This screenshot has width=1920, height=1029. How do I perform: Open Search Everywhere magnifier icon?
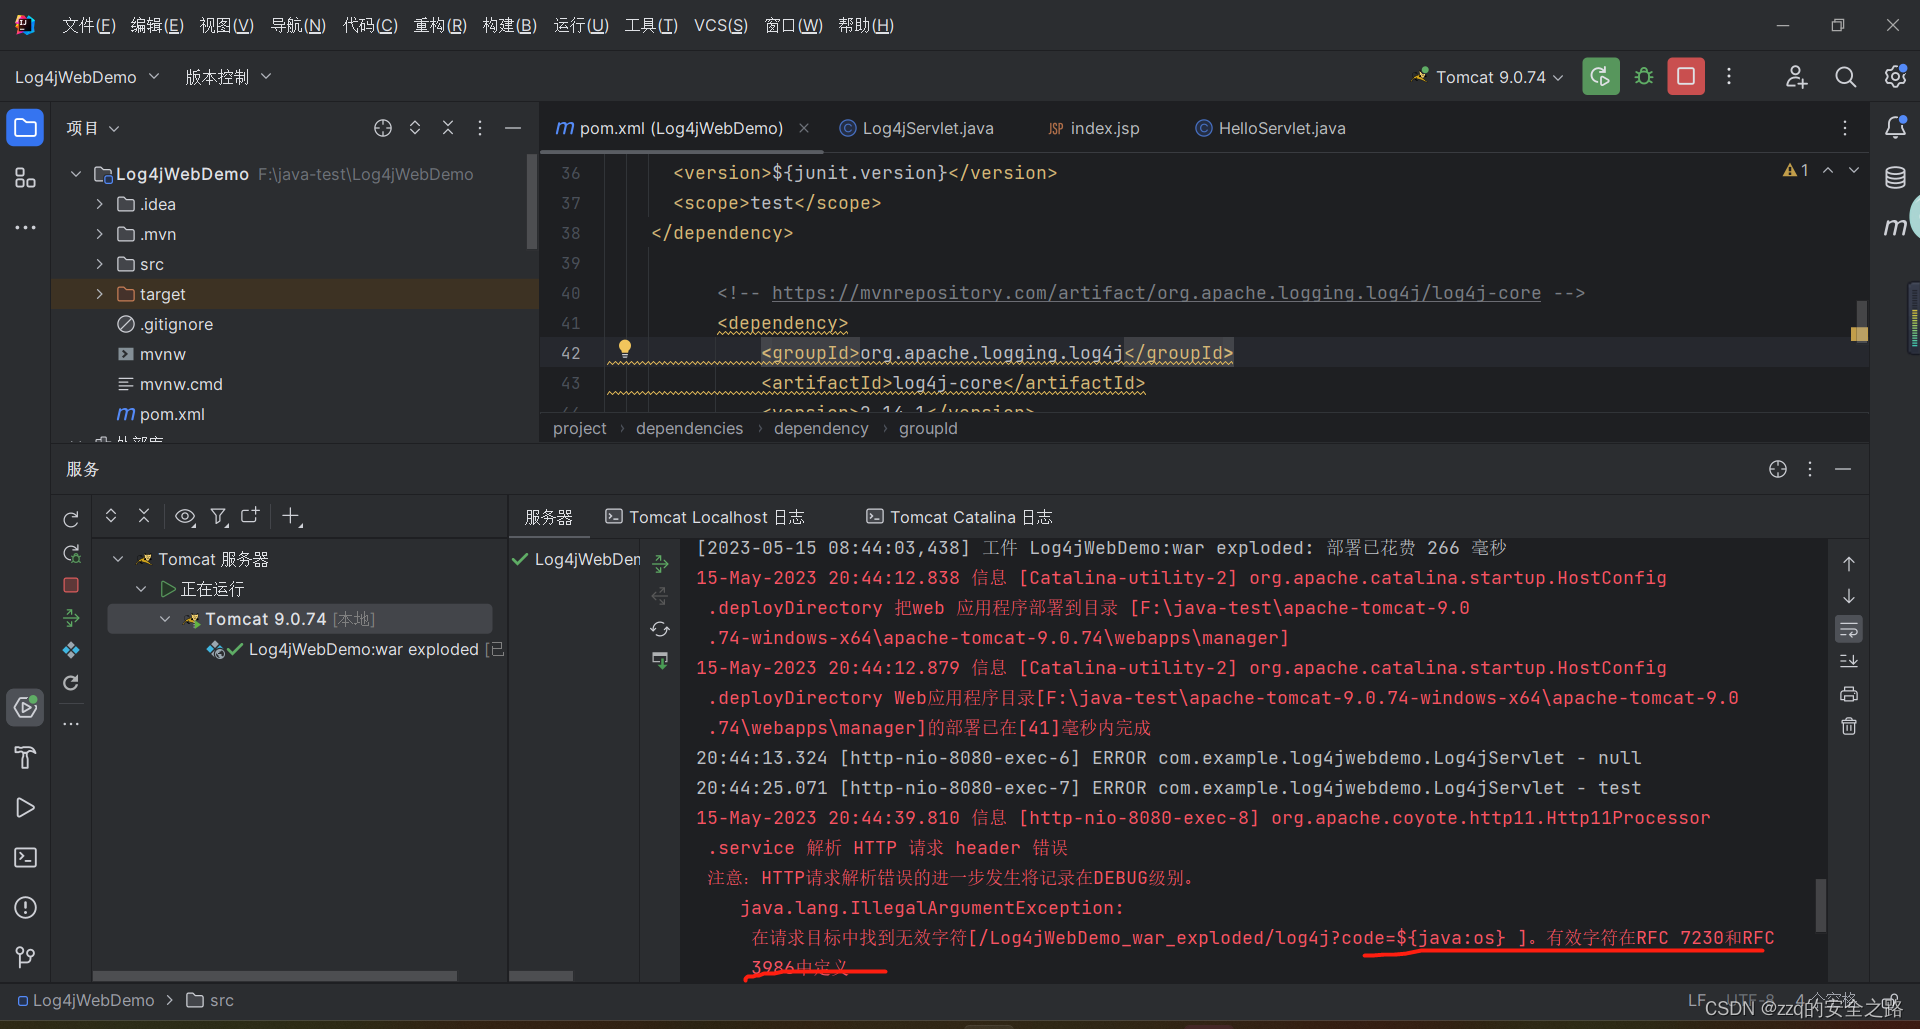pyautogui.click(x=1845, y=77)
